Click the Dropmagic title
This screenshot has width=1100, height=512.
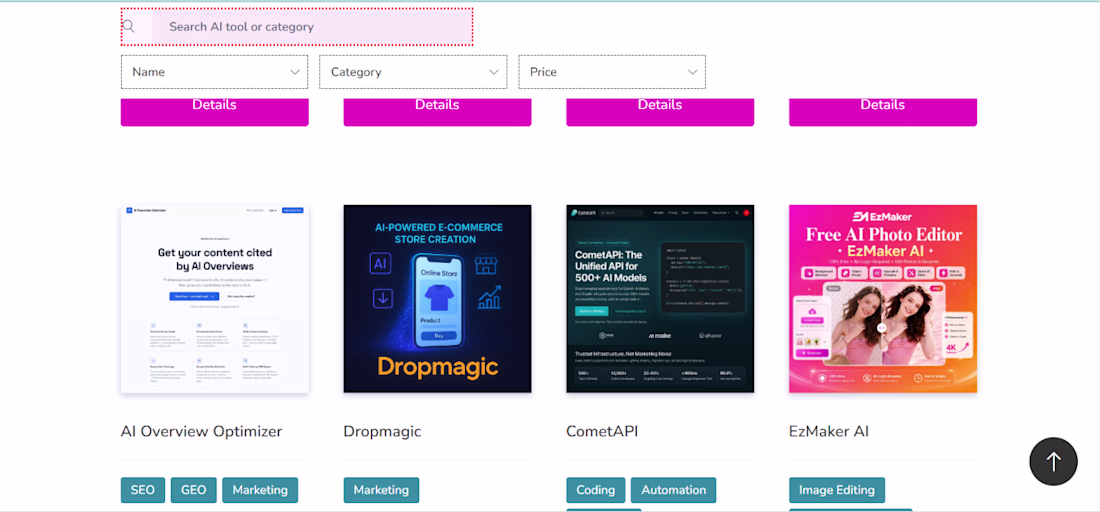tap(382, 431)
